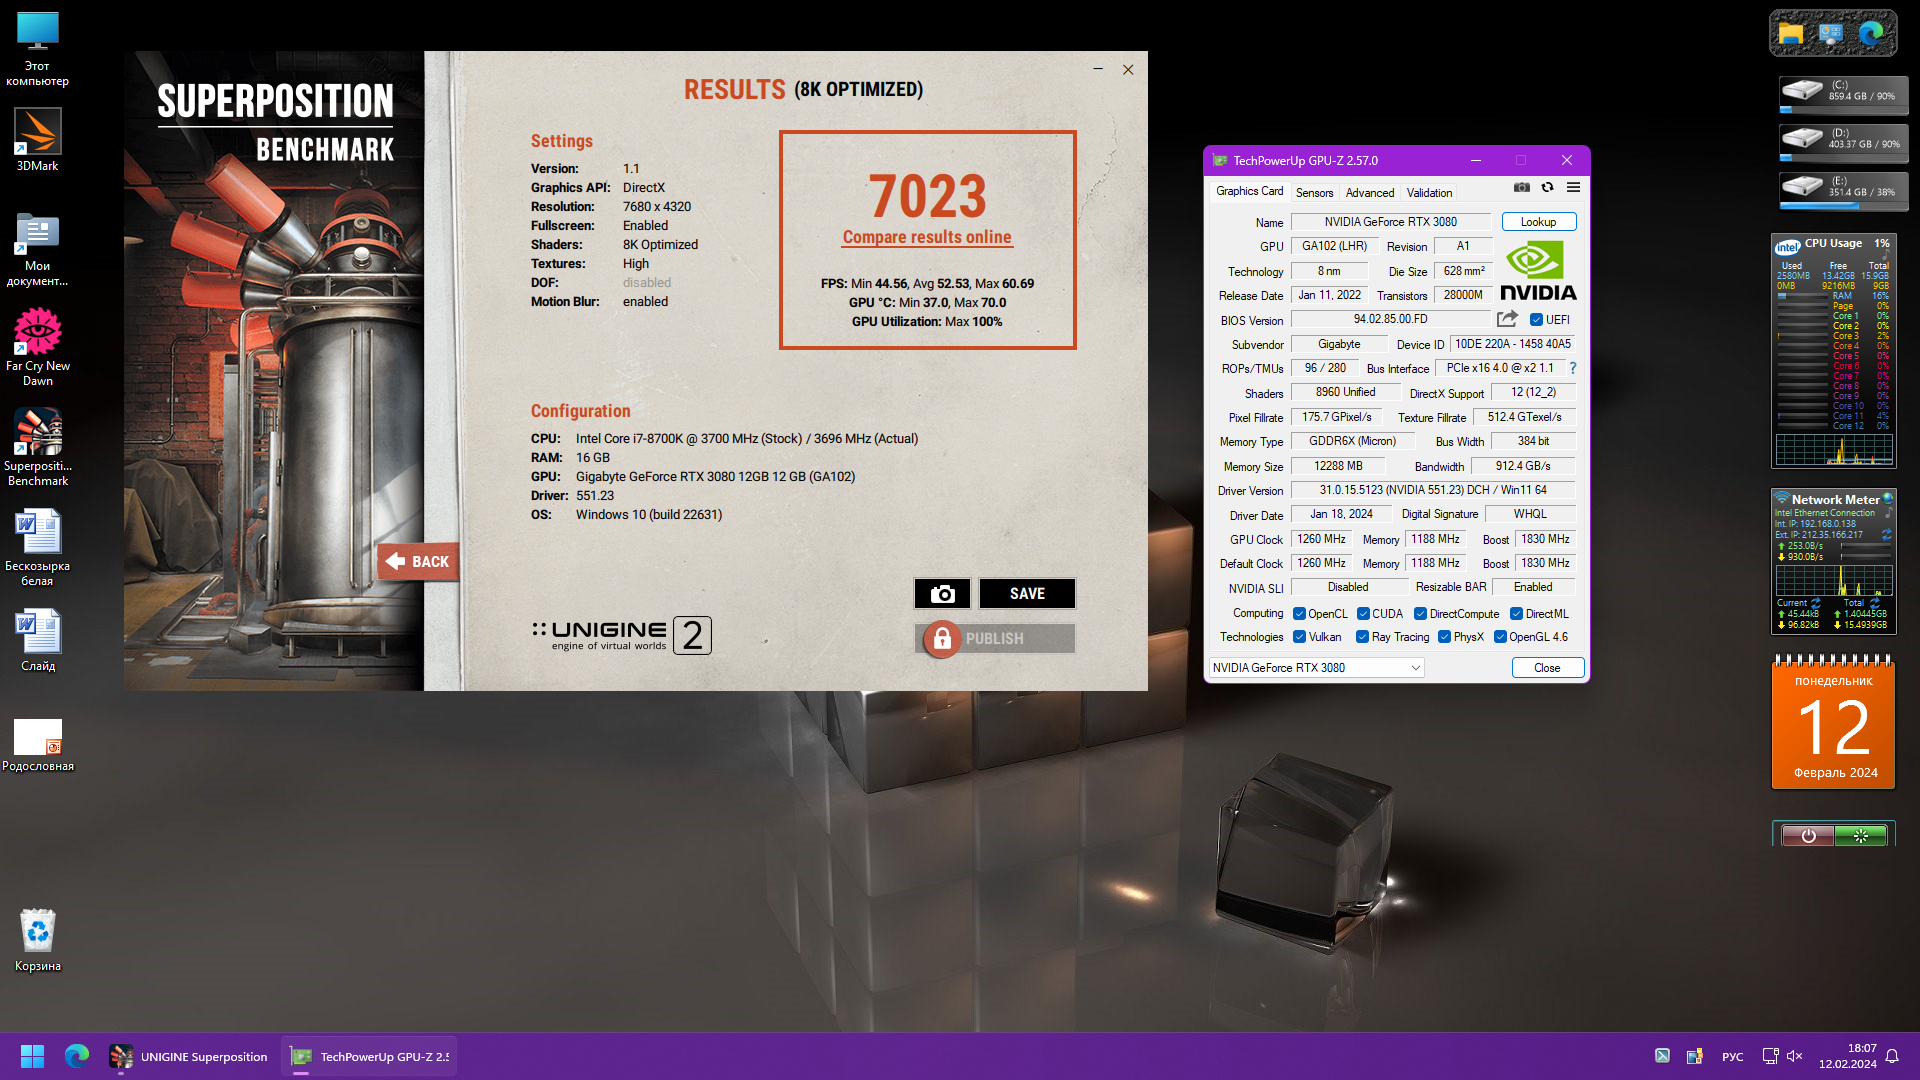Viewport: 1920px width, 1080px height.
Task: Click the Lookup button
Action: [x=1538, y=222]
